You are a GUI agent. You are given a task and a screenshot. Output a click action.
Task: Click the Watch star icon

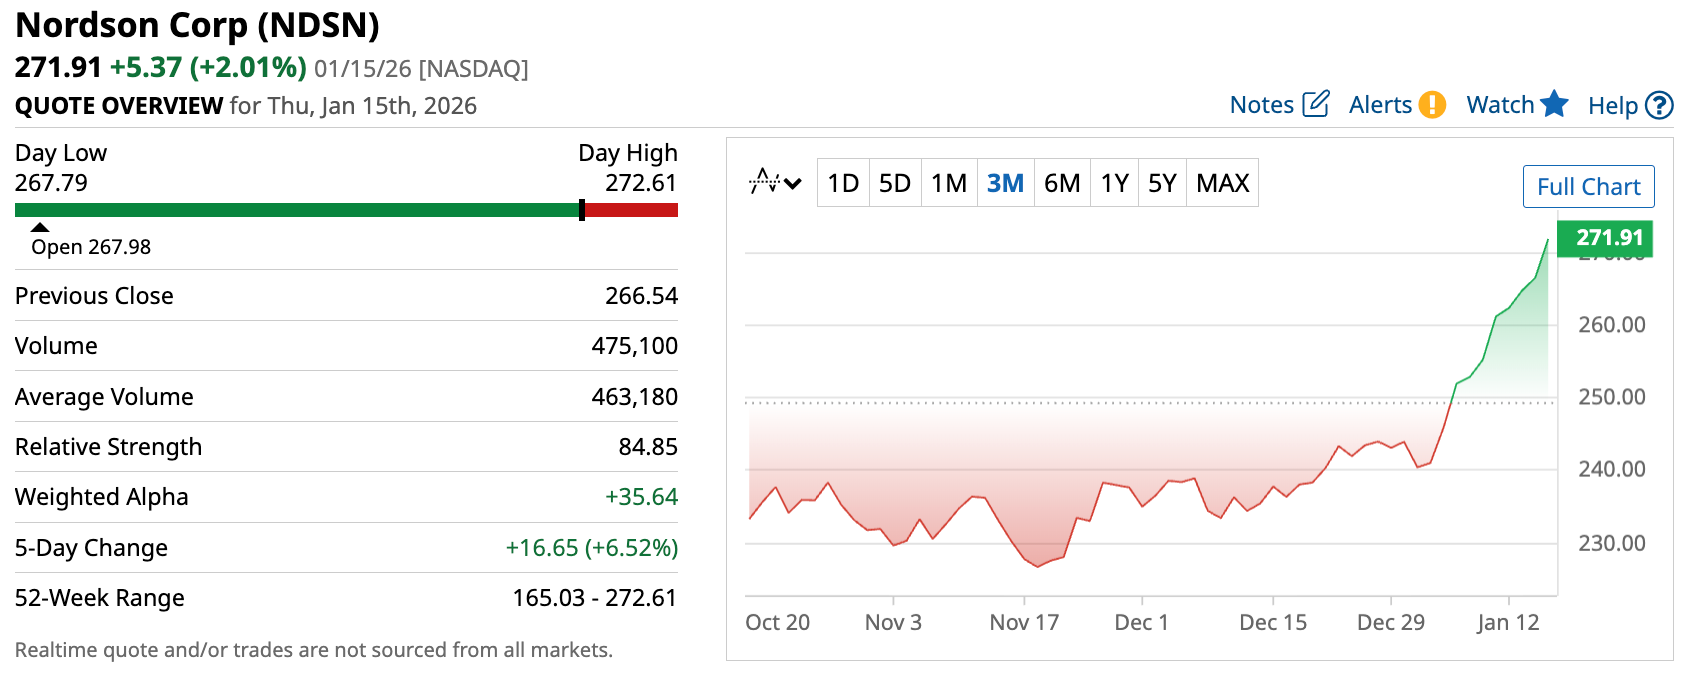pos(1554,104)
